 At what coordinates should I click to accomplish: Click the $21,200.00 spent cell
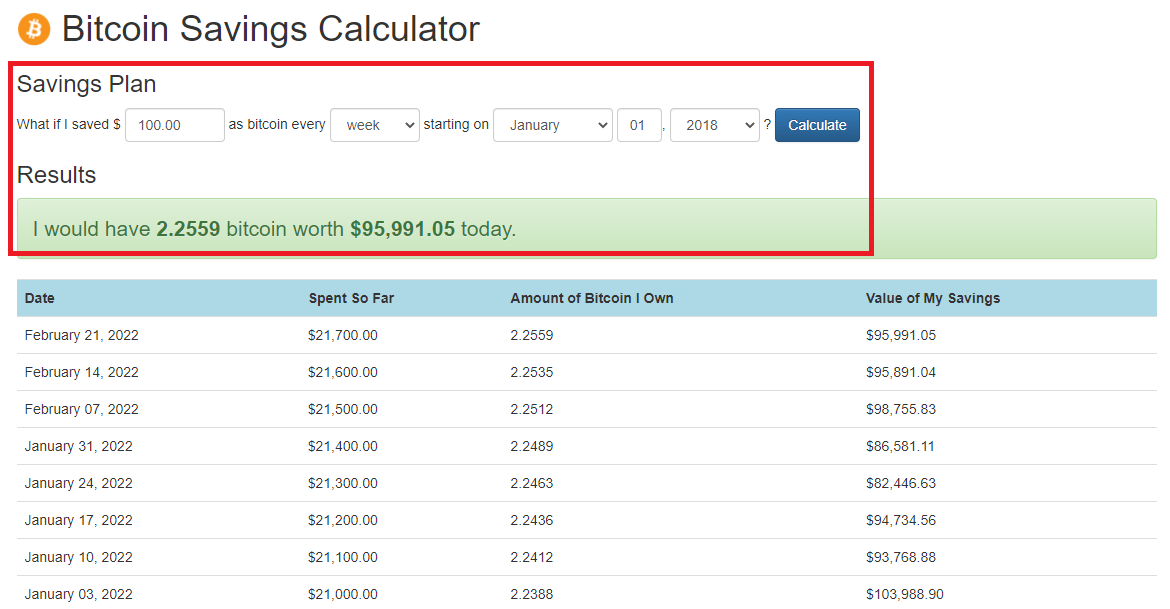(342, 519)
